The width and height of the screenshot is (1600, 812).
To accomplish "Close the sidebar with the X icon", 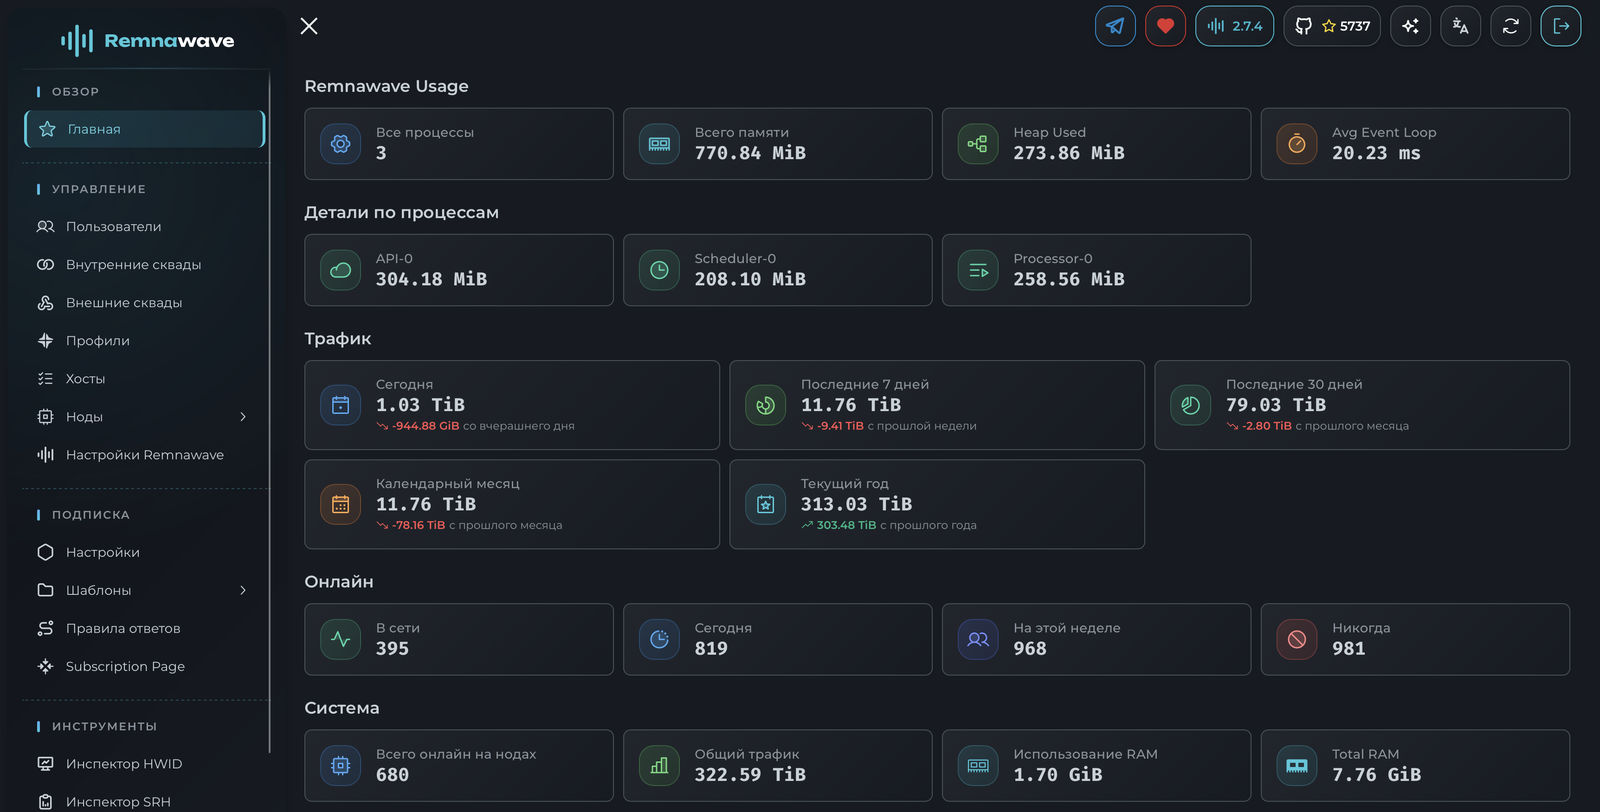I will click(x=309, y=26).
